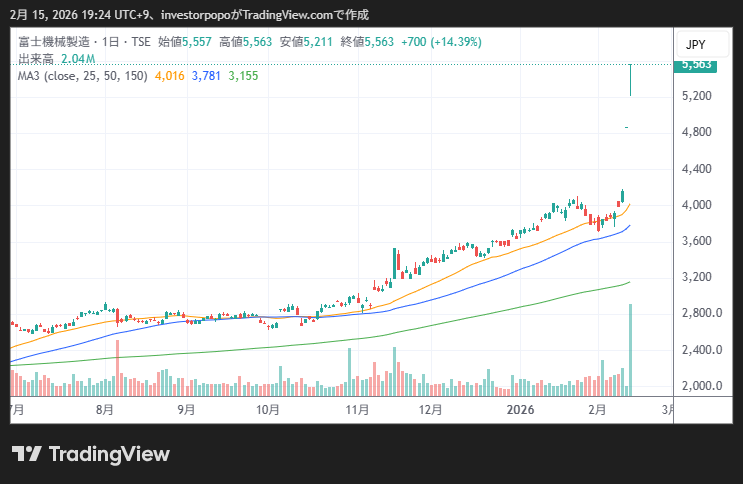Click the current price tag 5,563
This screenshot has width=743, height=484.
[x=696, y=64]
